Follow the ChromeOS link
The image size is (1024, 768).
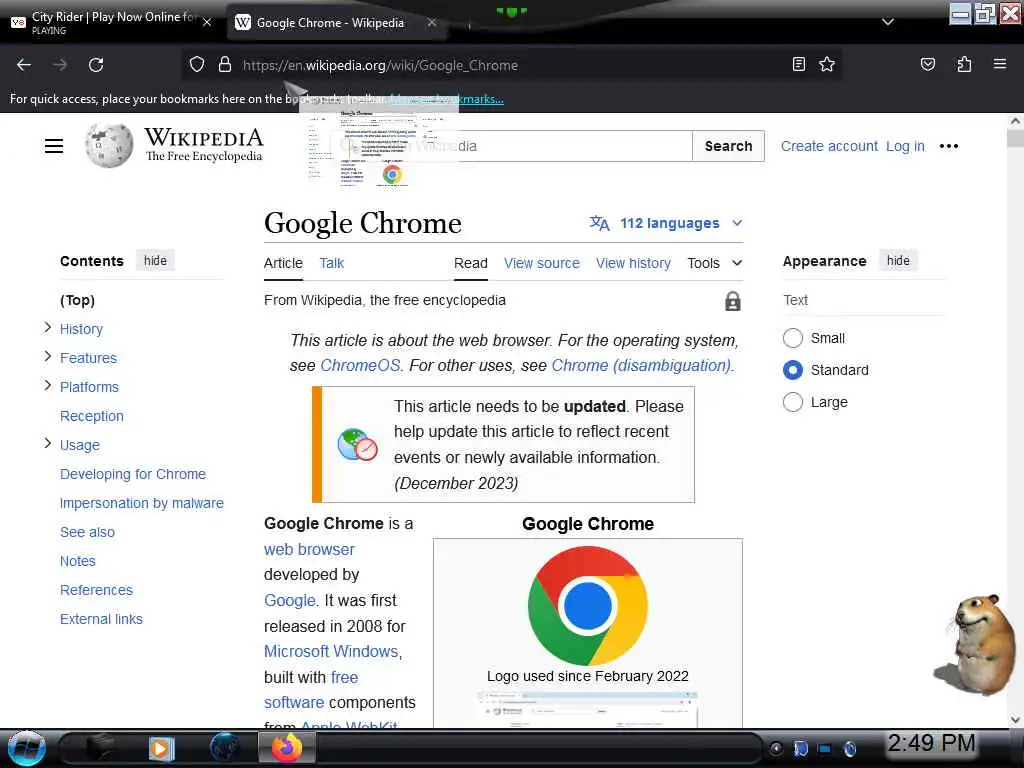[360, 366]
